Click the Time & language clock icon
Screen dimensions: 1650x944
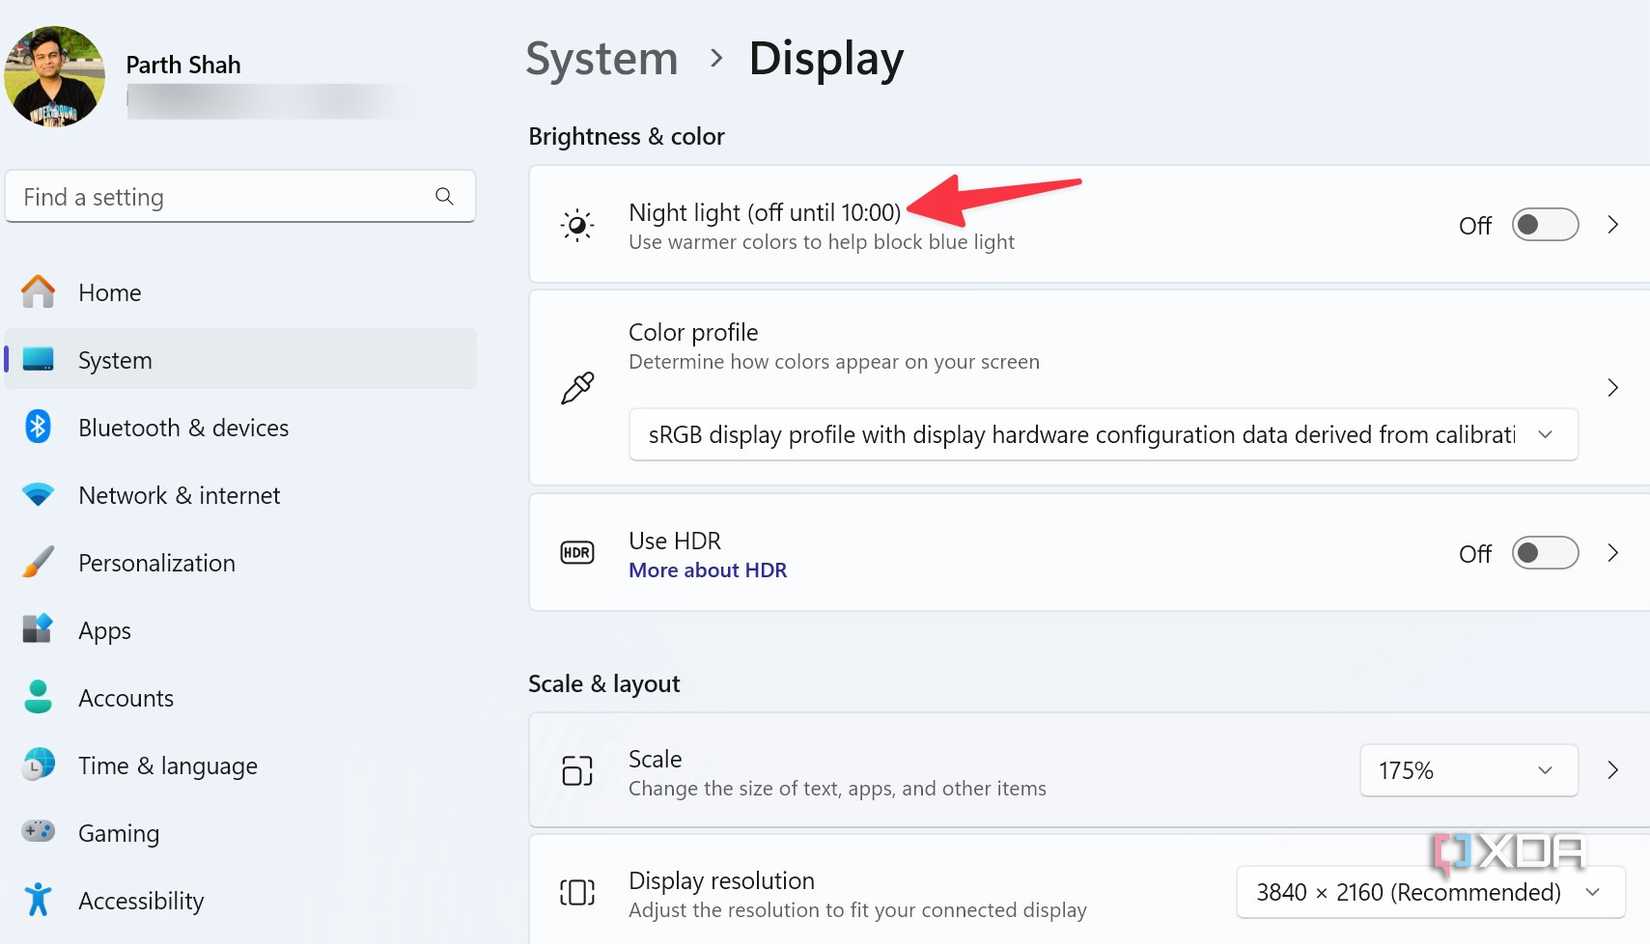click(x=38, y=765)
